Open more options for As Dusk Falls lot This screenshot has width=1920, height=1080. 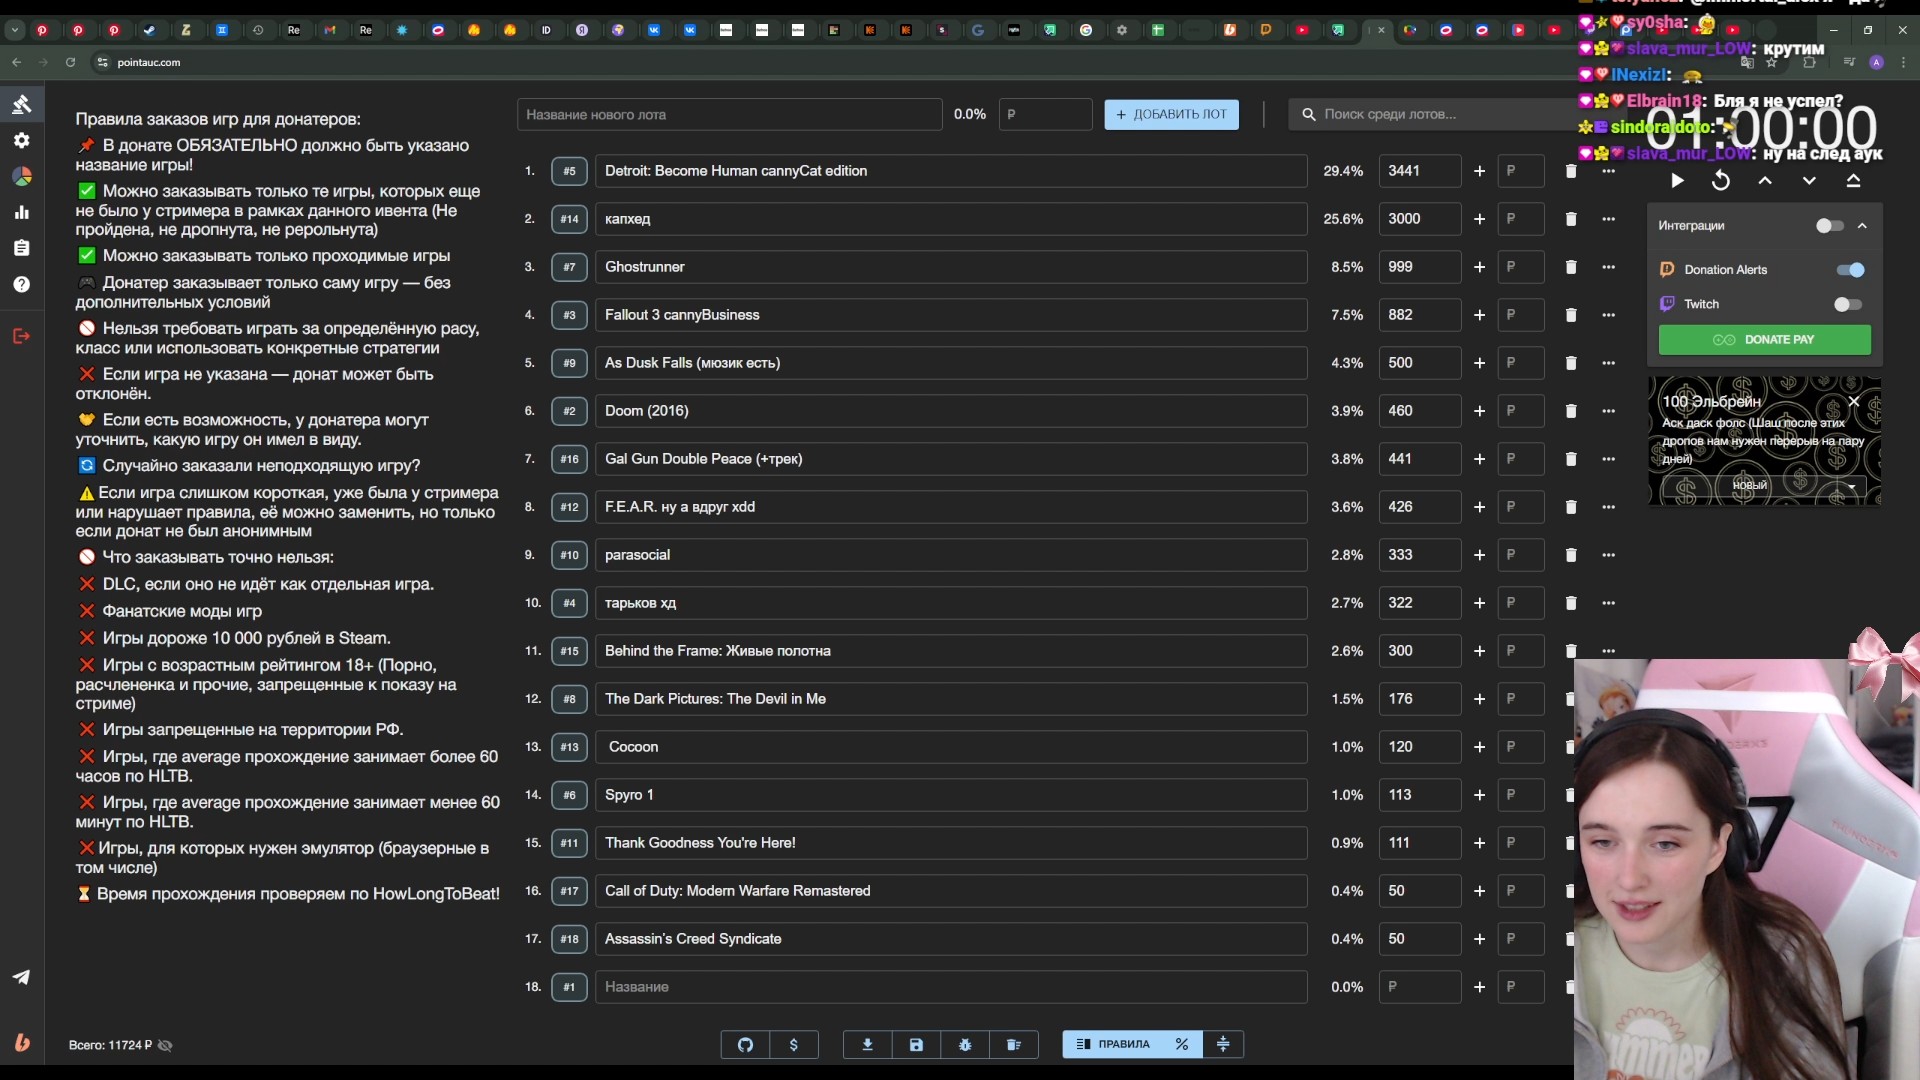click(x=1608, y=363)
